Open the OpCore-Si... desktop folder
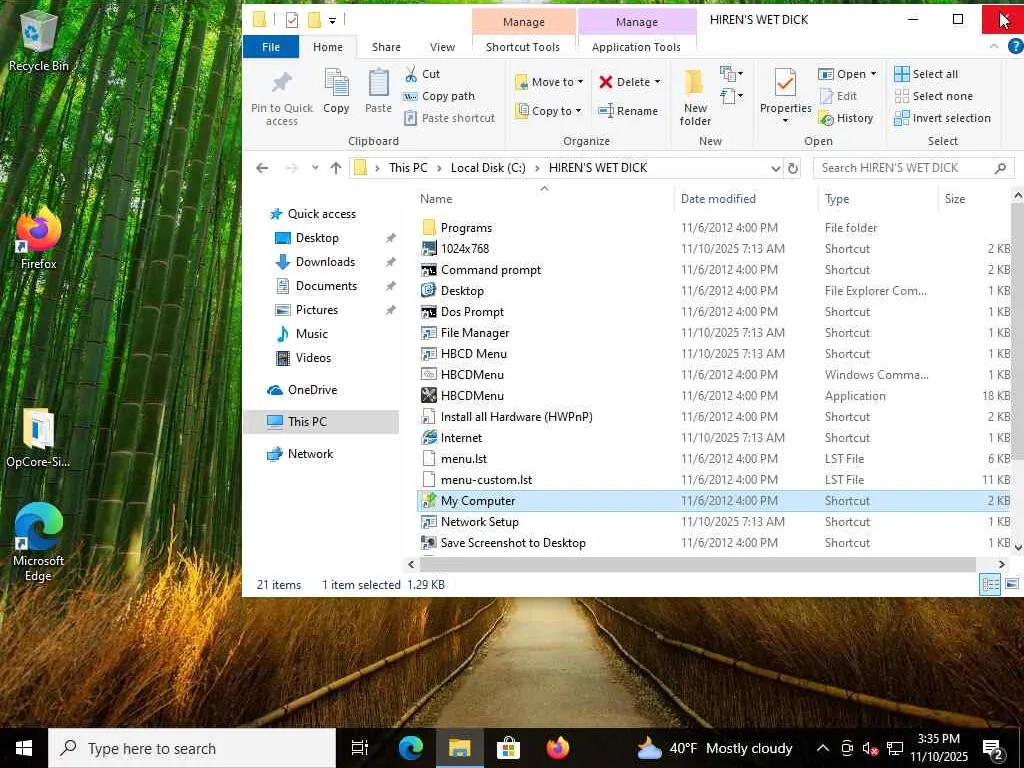Viewport: 1024px width, 768px height. tap(38, 438)
